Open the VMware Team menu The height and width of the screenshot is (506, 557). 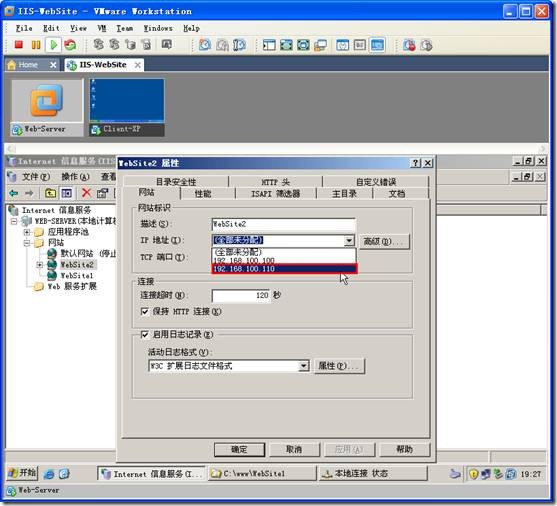(125, 28)
